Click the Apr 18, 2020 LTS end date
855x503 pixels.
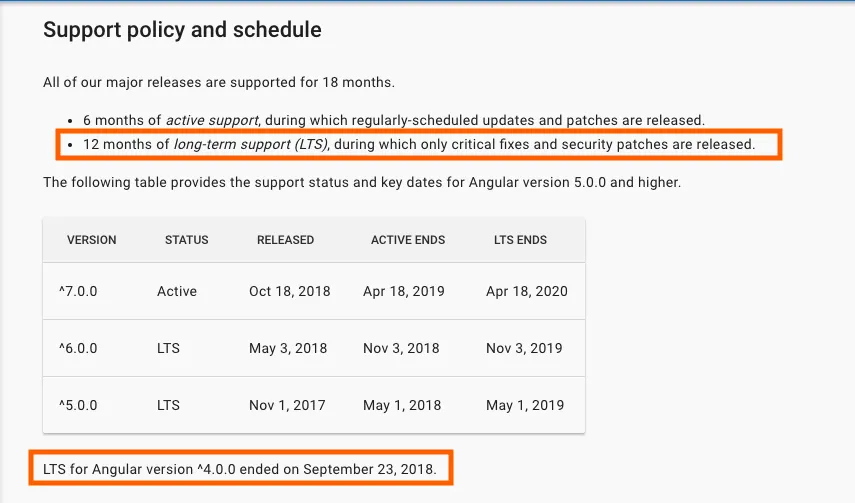point(526,292)
